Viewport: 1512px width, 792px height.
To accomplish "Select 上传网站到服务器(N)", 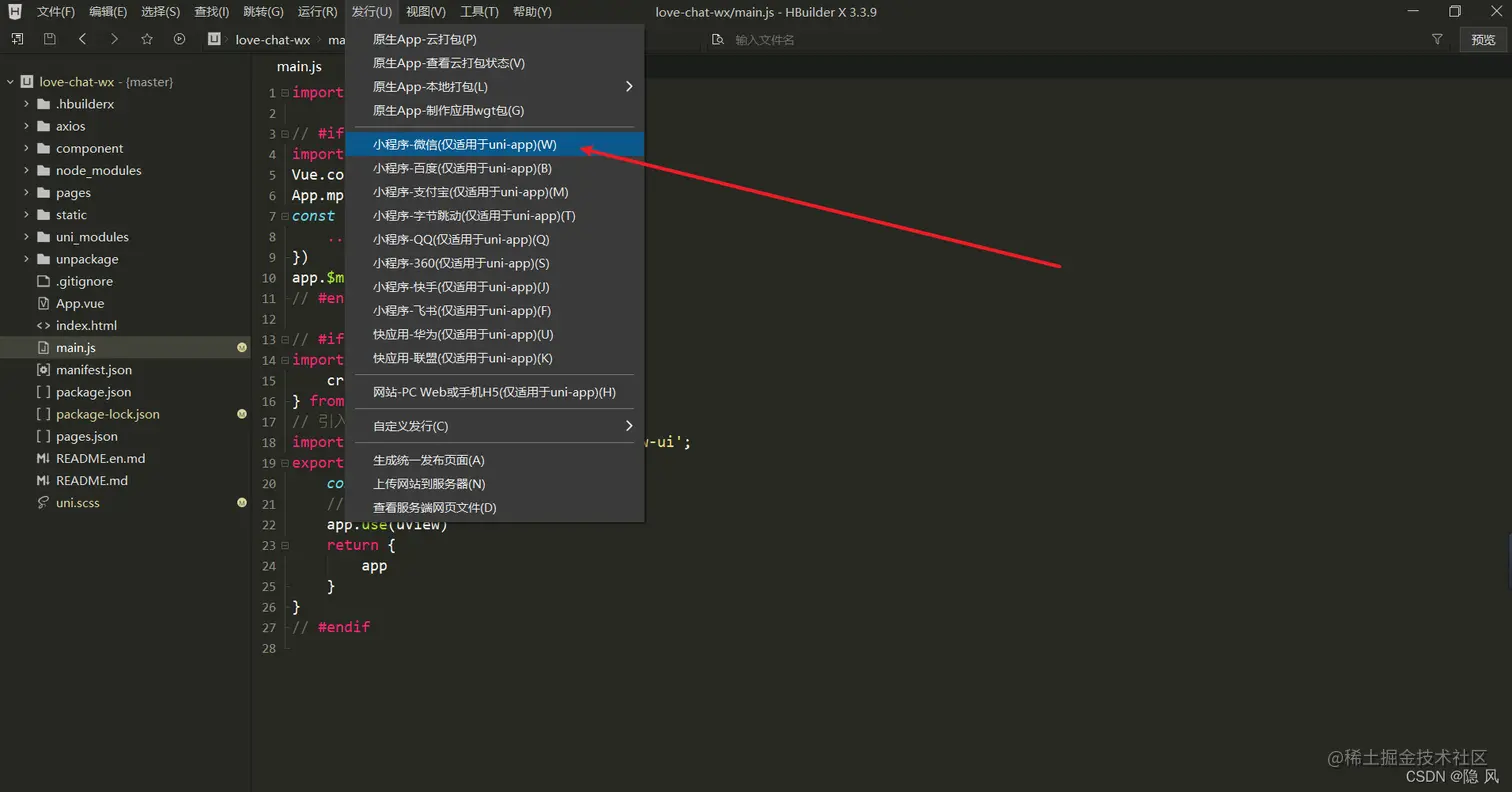I will pyautogui.click(x=495, y=484).
